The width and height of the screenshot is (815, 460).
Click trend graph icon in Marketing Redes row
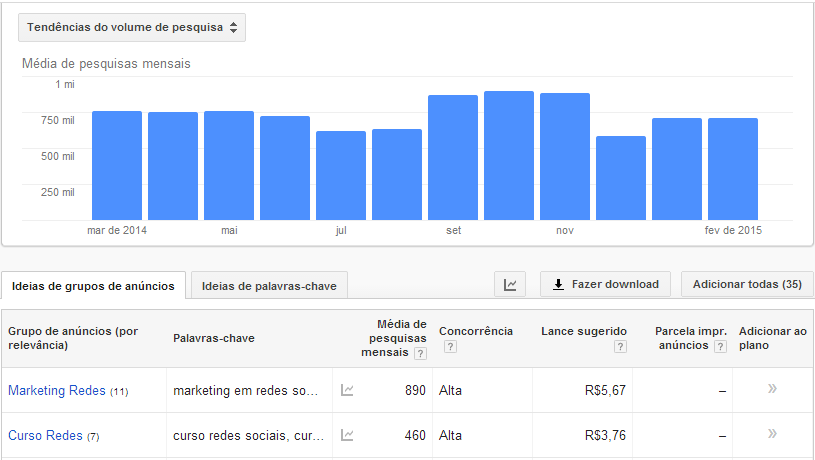347,391
